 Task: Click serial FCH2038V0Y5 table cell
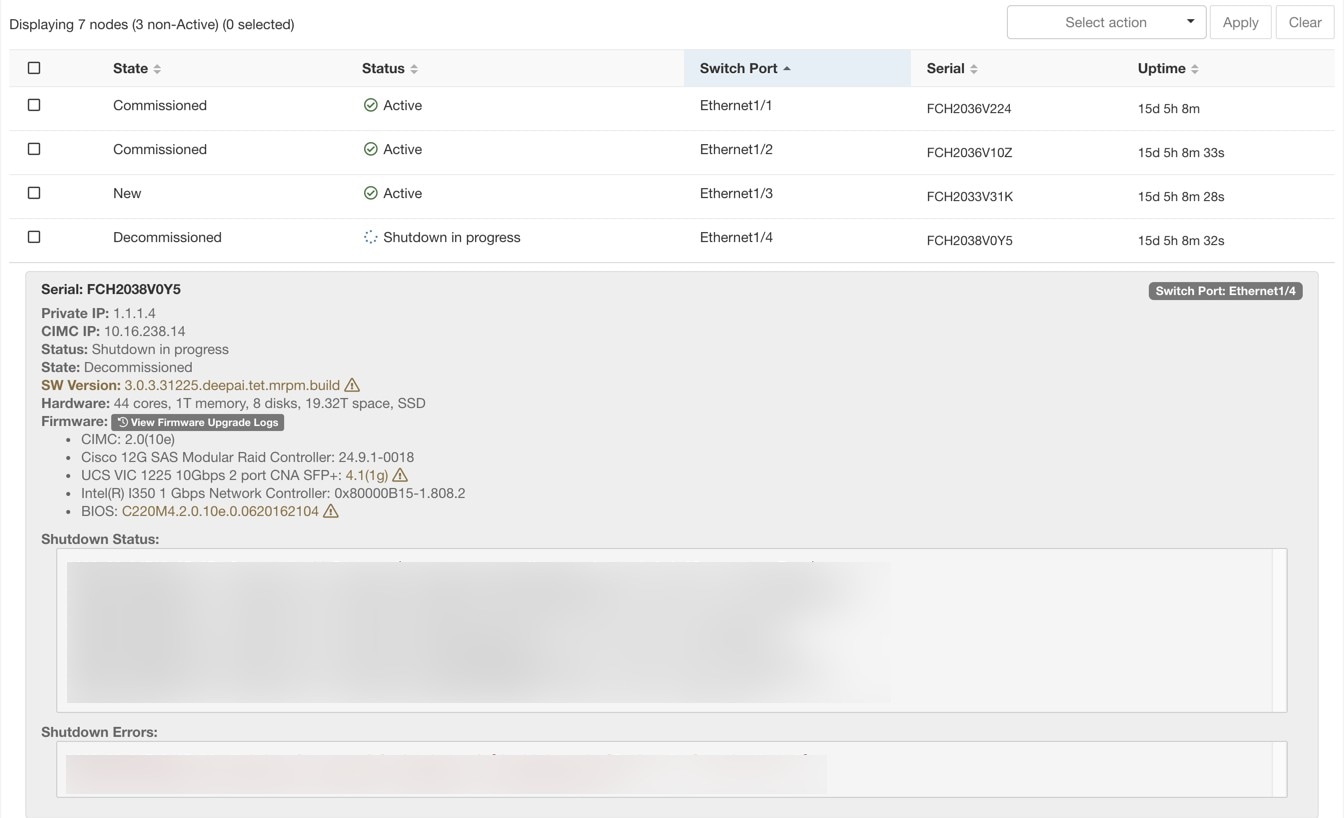point(970,241)
